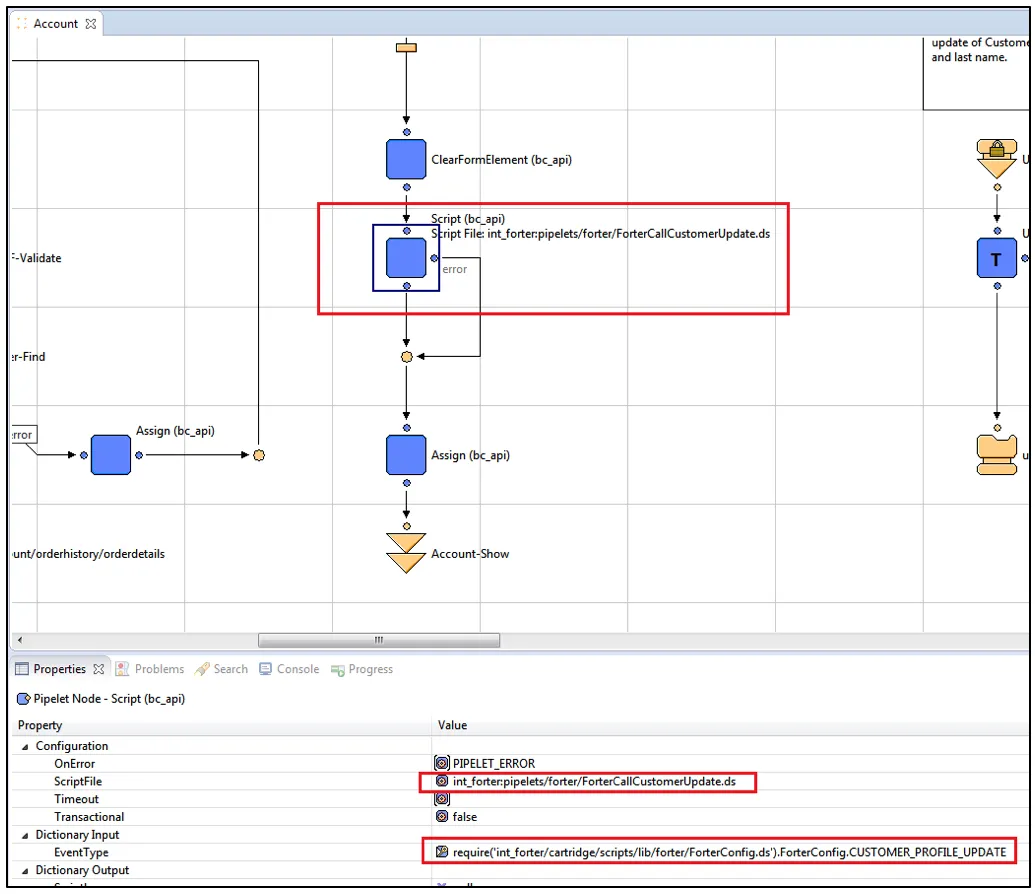
Task: Click the Pipelet Node header icon
Action: pos(24,699)
